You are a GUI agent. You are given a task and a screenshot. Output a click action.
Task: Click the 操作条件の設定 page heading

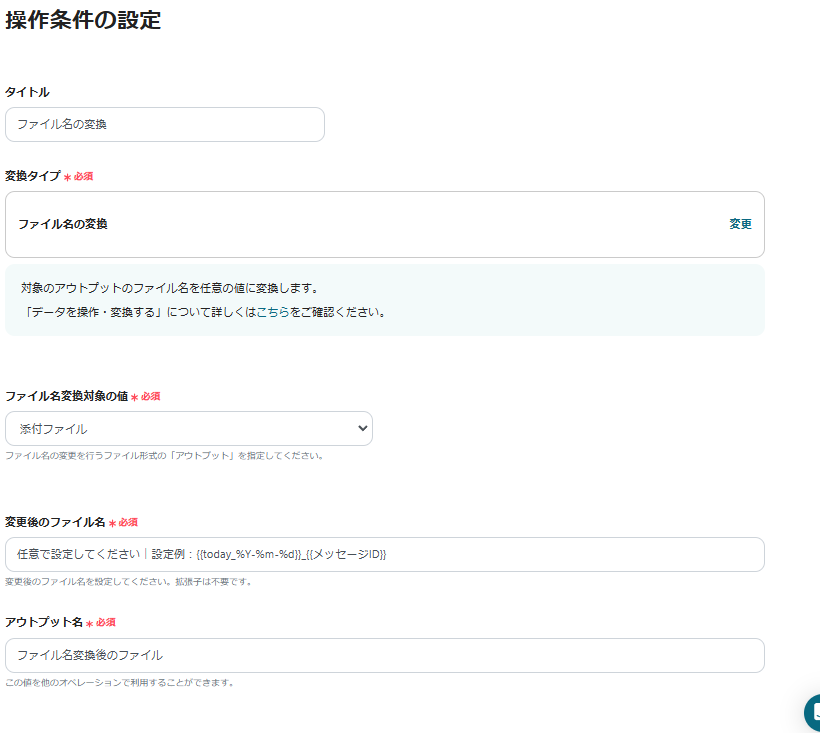coord(83,20)
